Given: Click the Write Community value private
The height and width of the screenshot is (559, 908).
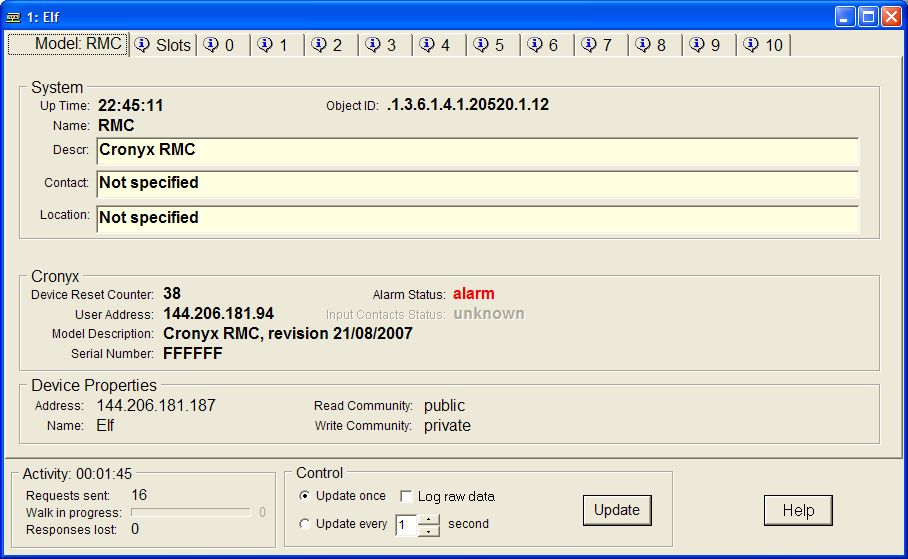Looking at the screenshot, I should click(447, 426).
